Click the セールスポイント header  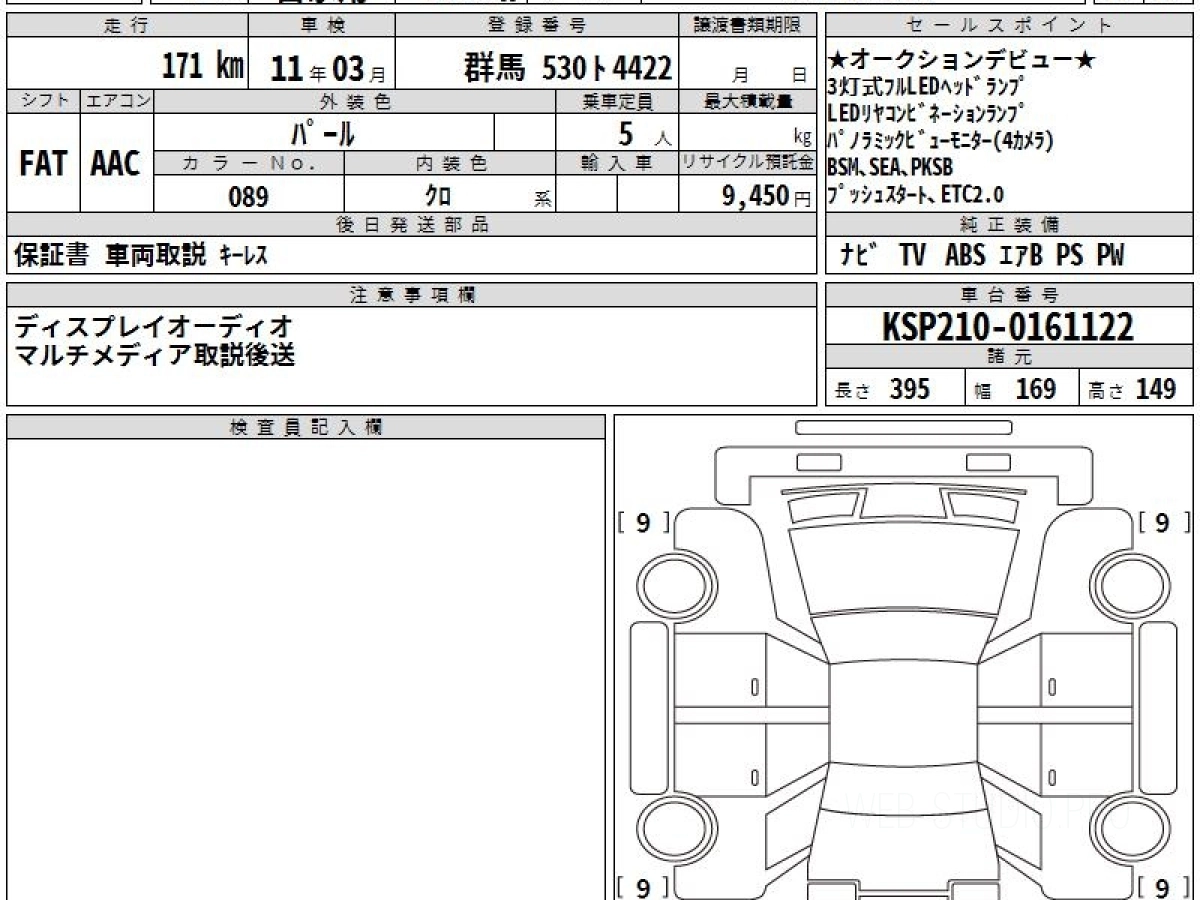pyautogui.click(x=1009, y=26)
